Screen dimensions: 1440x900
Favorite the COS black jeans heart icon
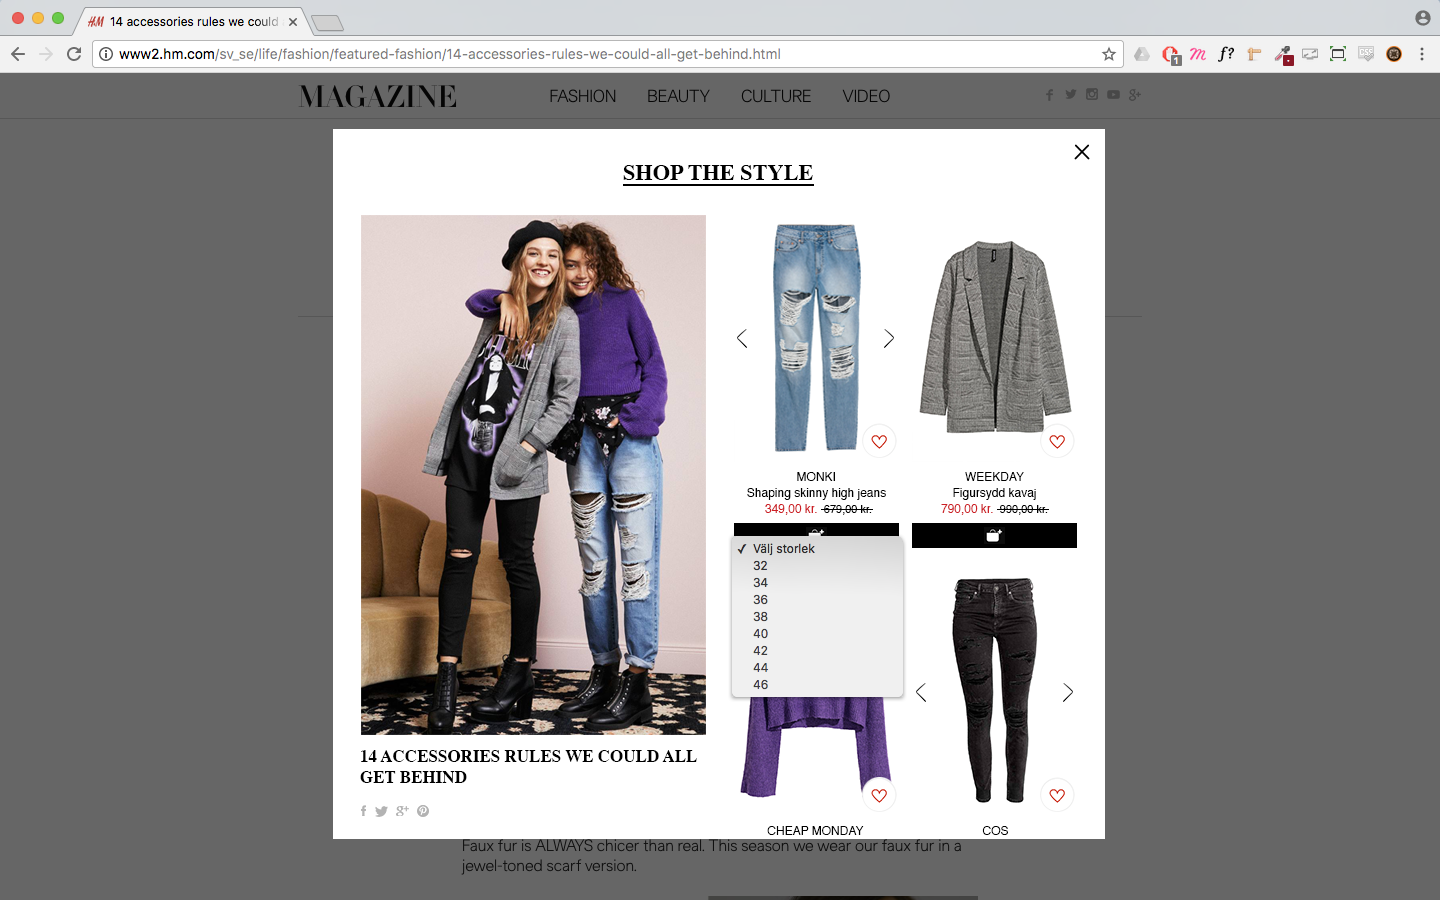pos(1057,795)
